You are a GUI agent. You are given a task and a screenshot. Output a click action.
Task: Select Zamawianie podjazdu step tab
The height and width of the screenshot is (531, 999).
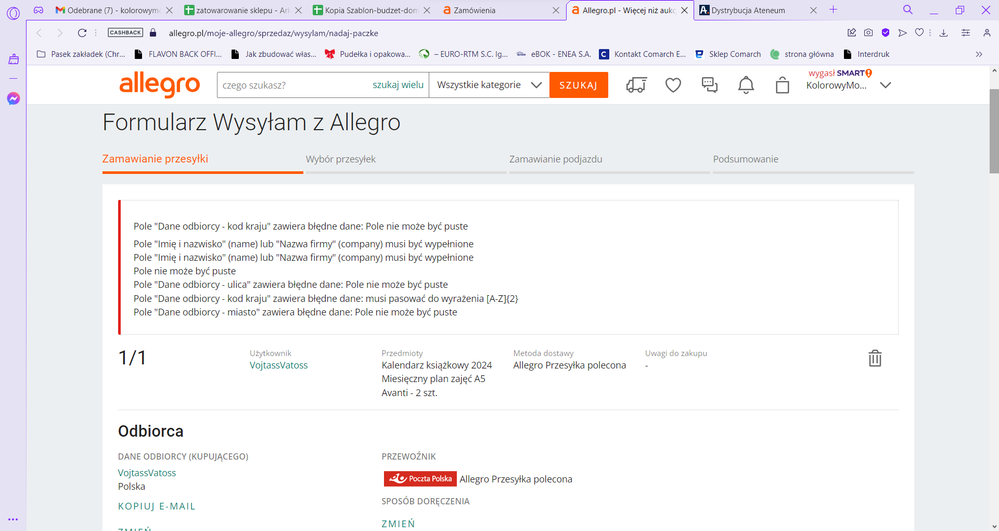(x=556, y=159)
